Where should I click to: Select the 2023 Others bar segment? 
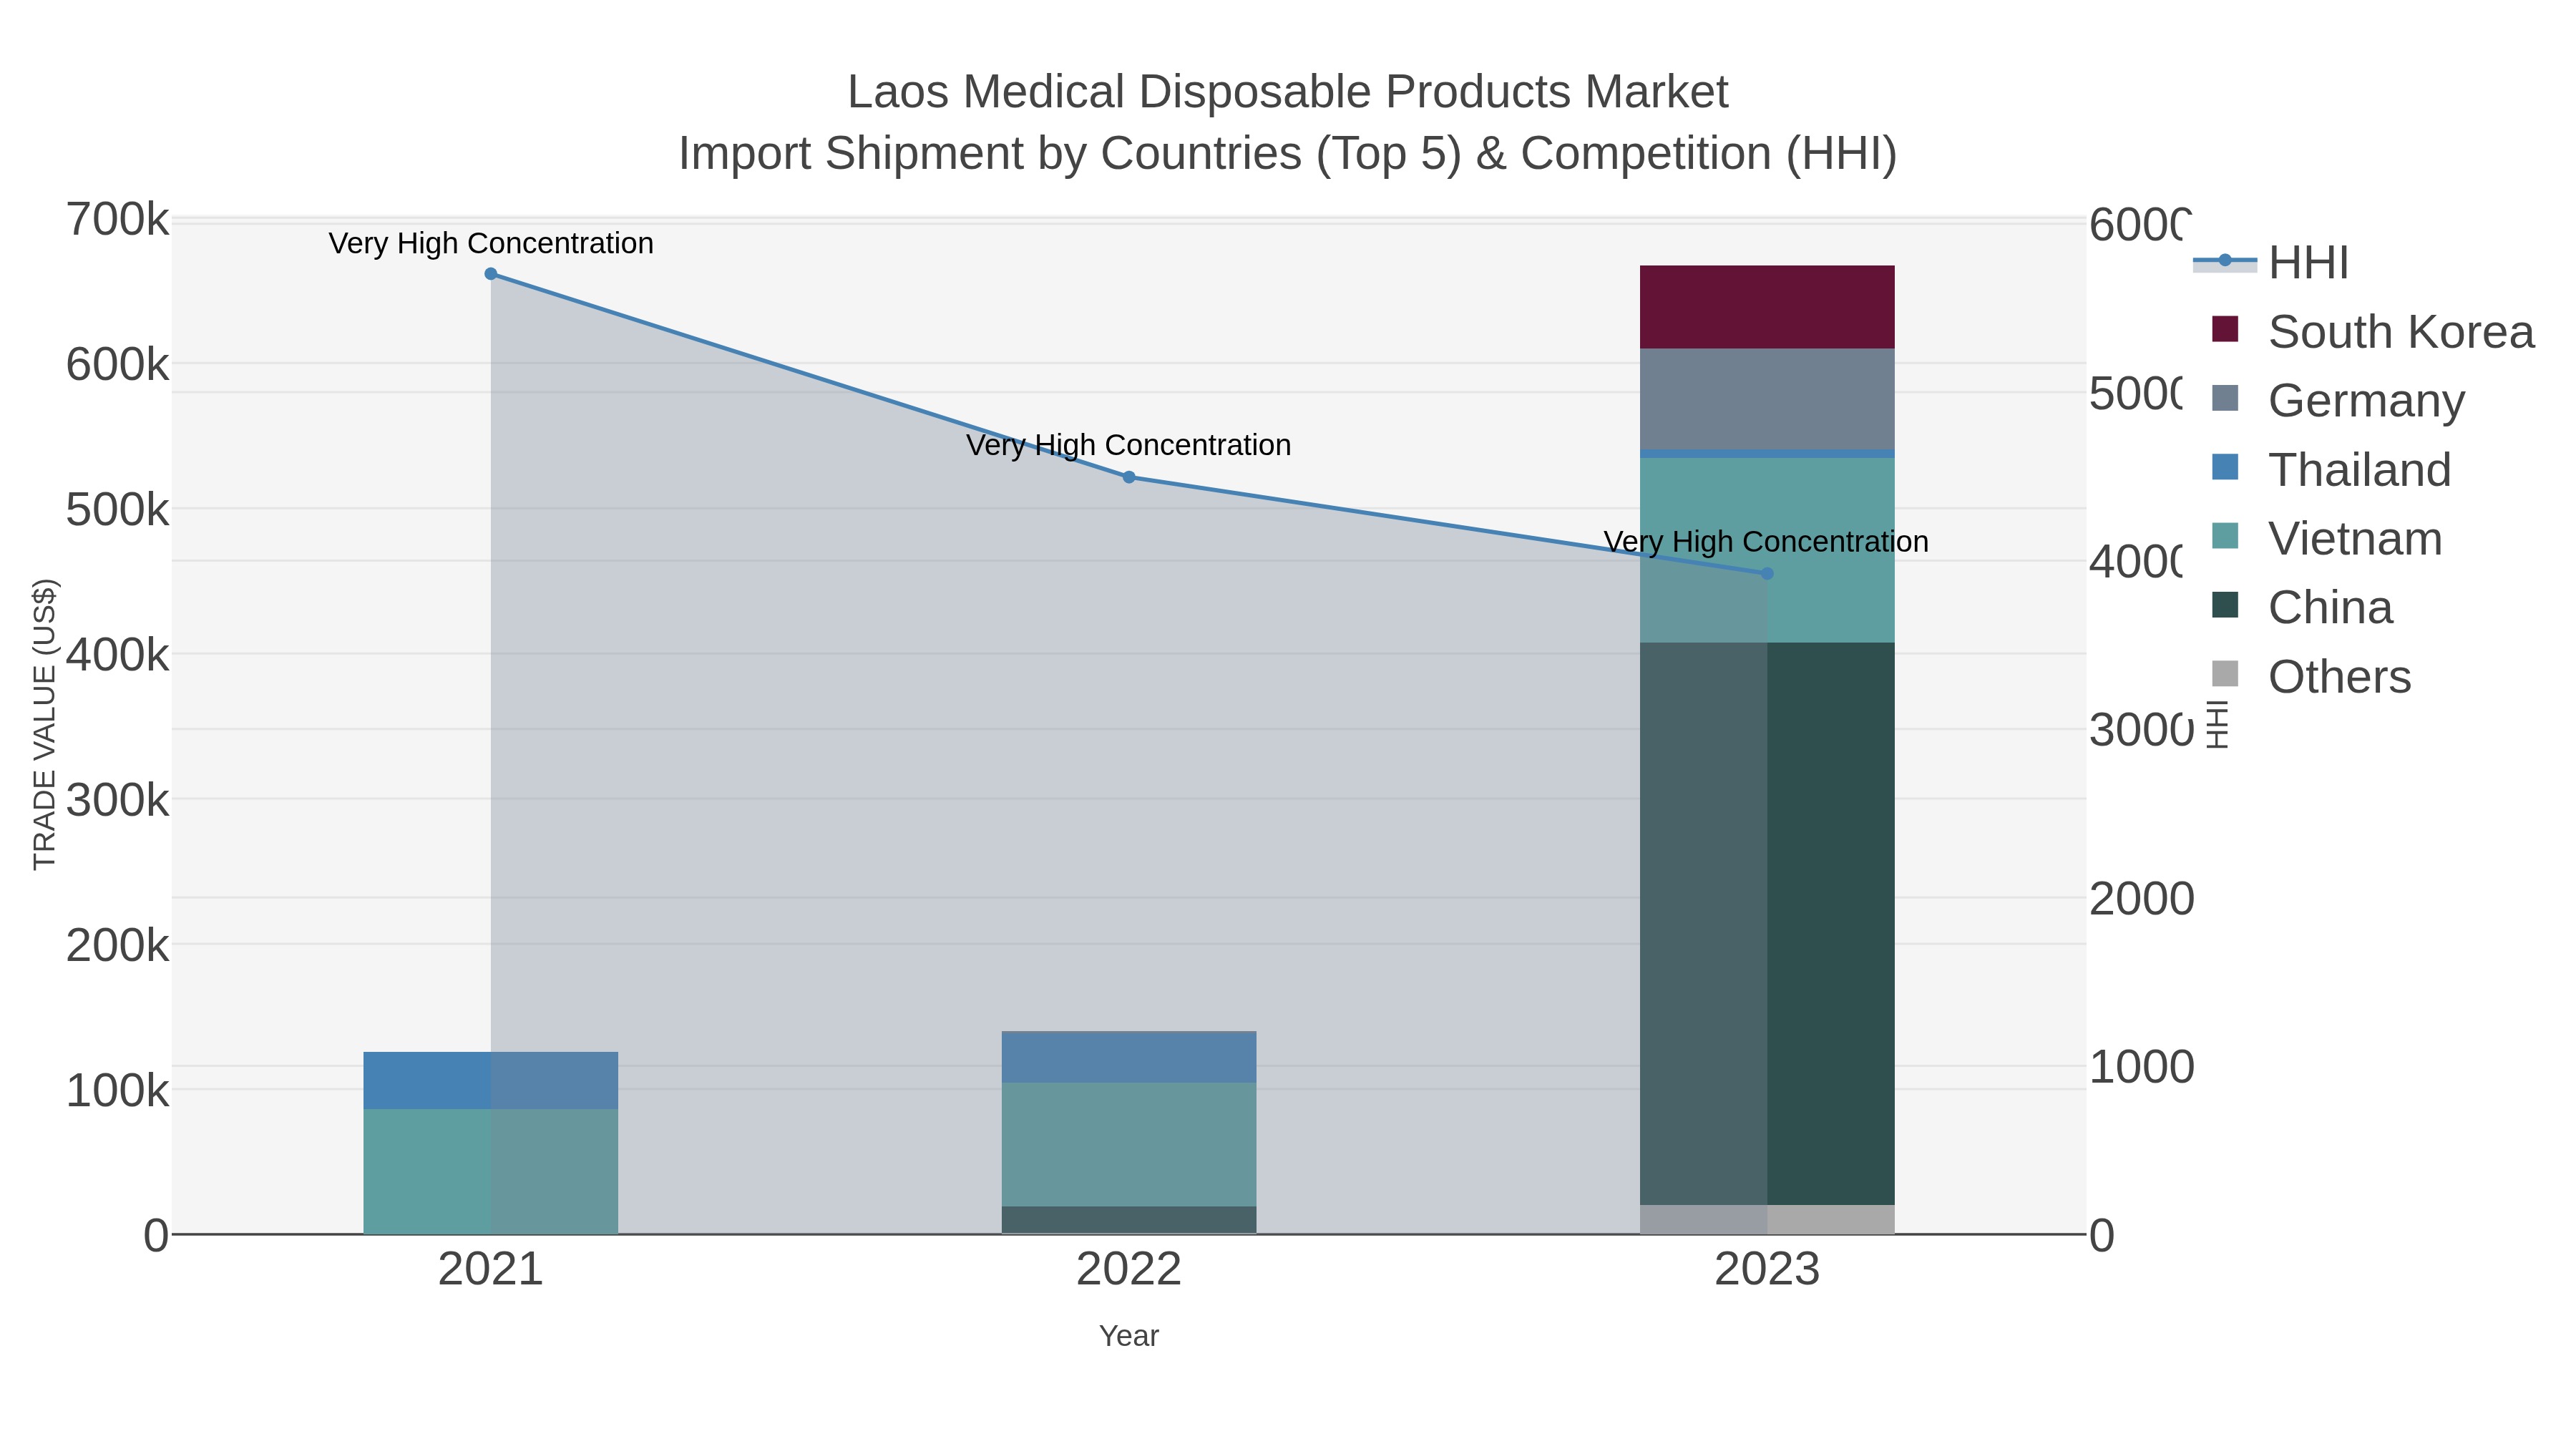[x=1767, y=1219]
